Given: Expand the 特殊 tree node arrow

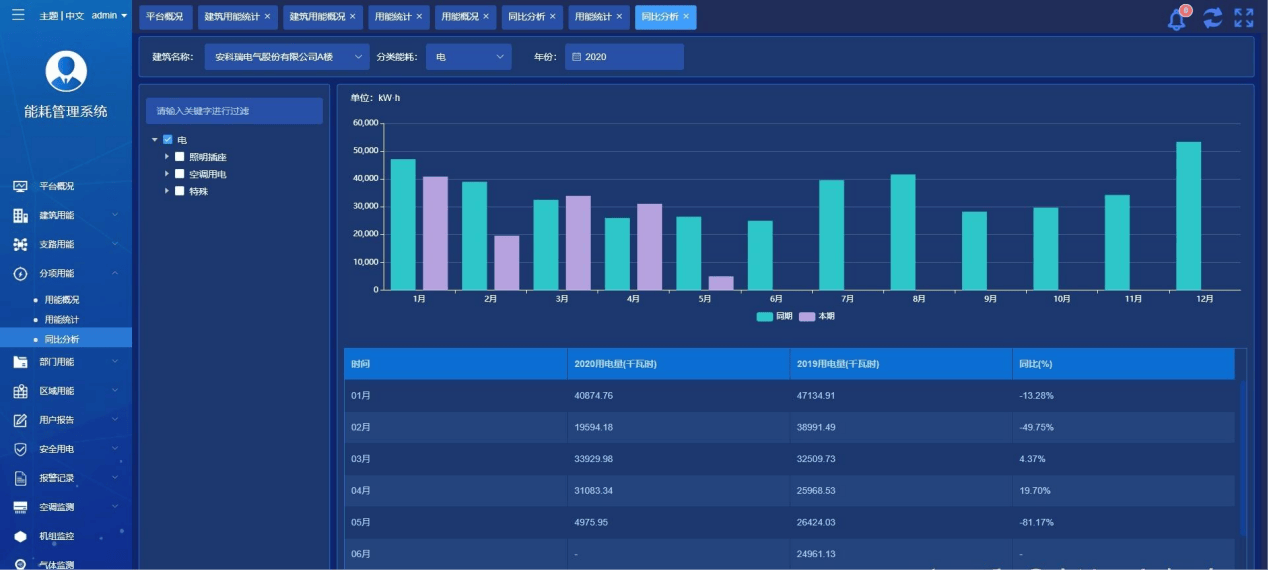Looking at the screenshot, I should (167, 191).
